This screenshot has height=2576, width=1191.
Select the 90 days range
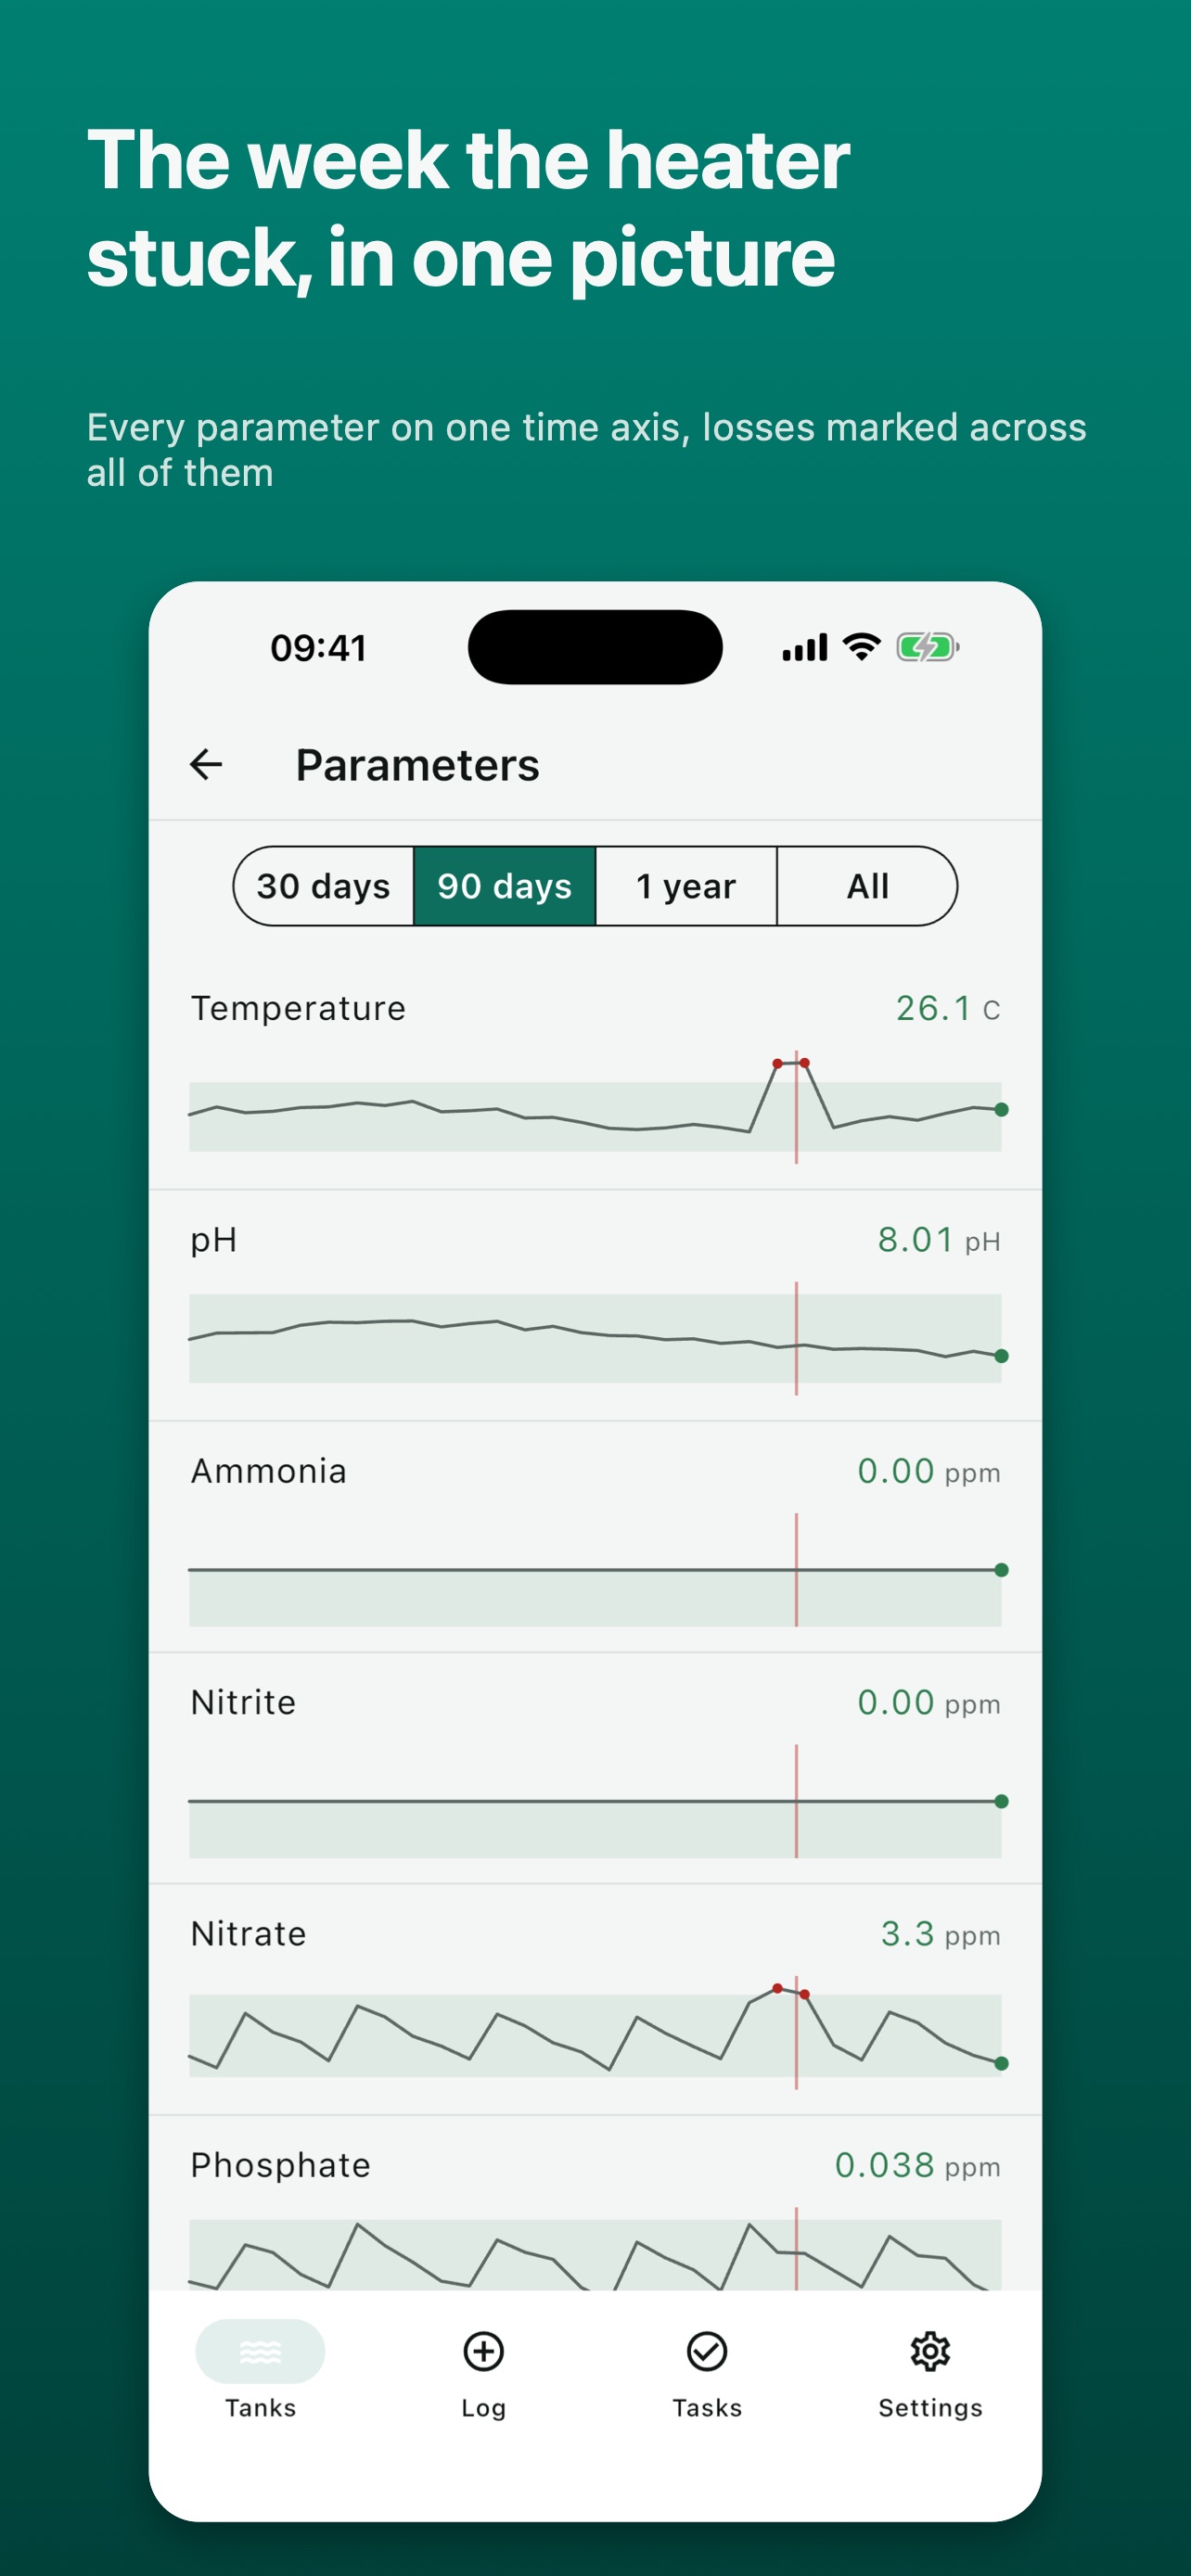pos(505,886)
